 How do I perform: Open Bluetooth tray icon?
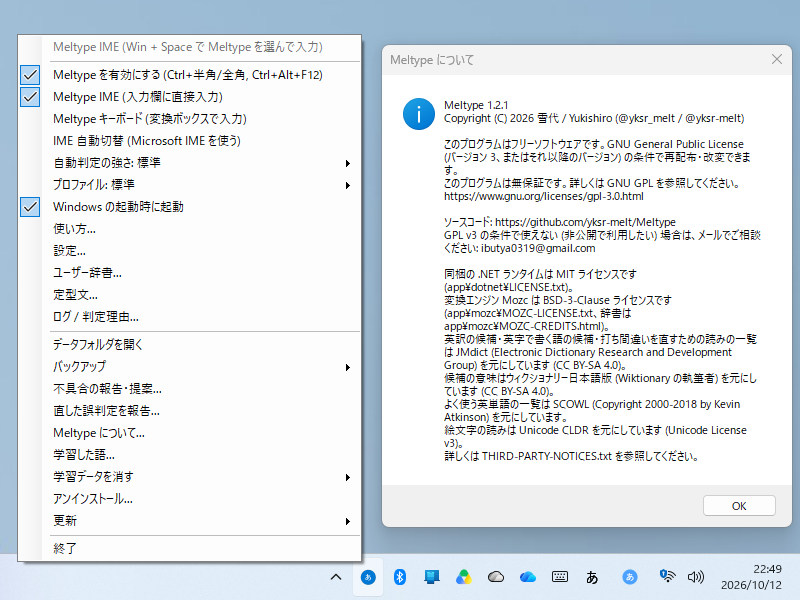tap(400, 577)
